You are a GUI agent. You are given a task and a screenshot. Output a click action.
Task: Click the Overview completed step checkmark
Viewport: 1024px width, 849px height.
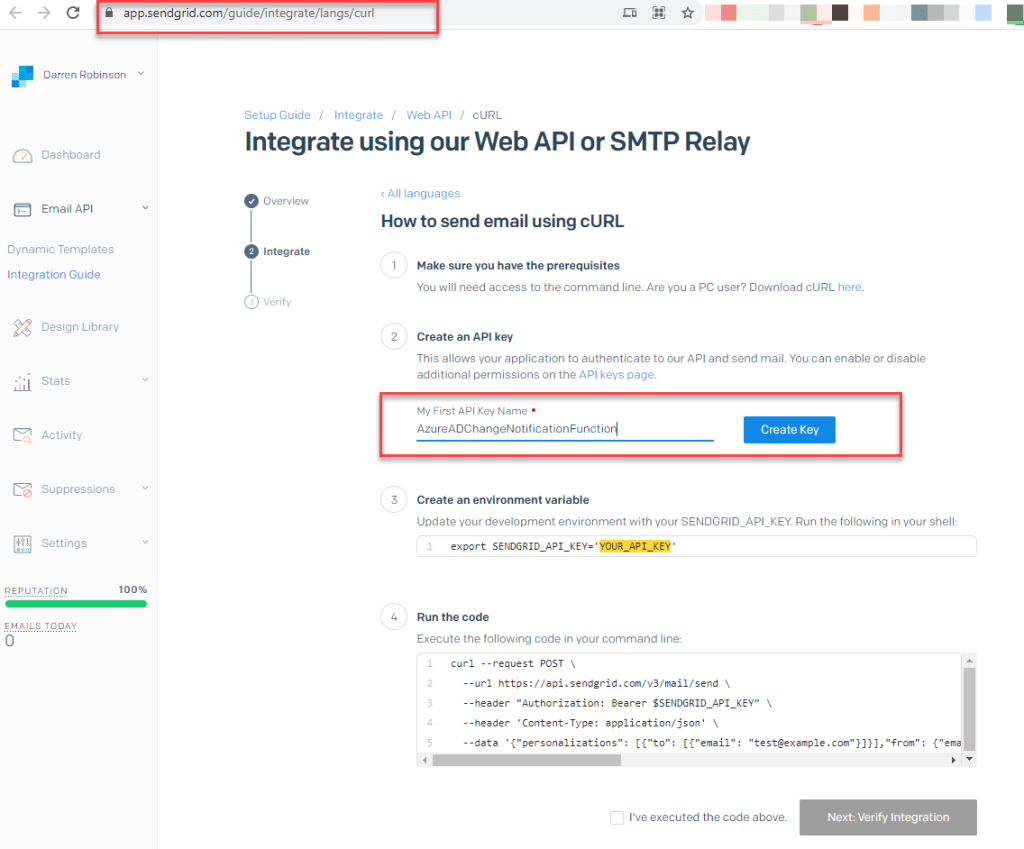(251, 201)
